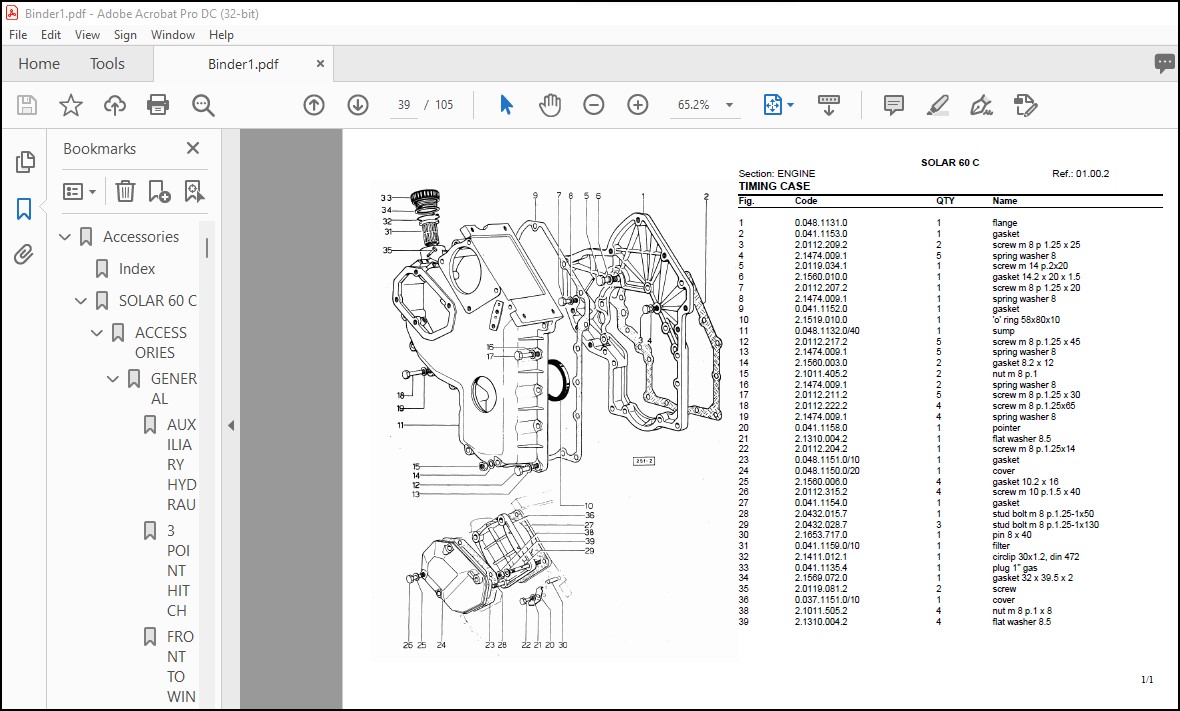
Task: Go to the next page arrow
Action: tap(357, 105)
